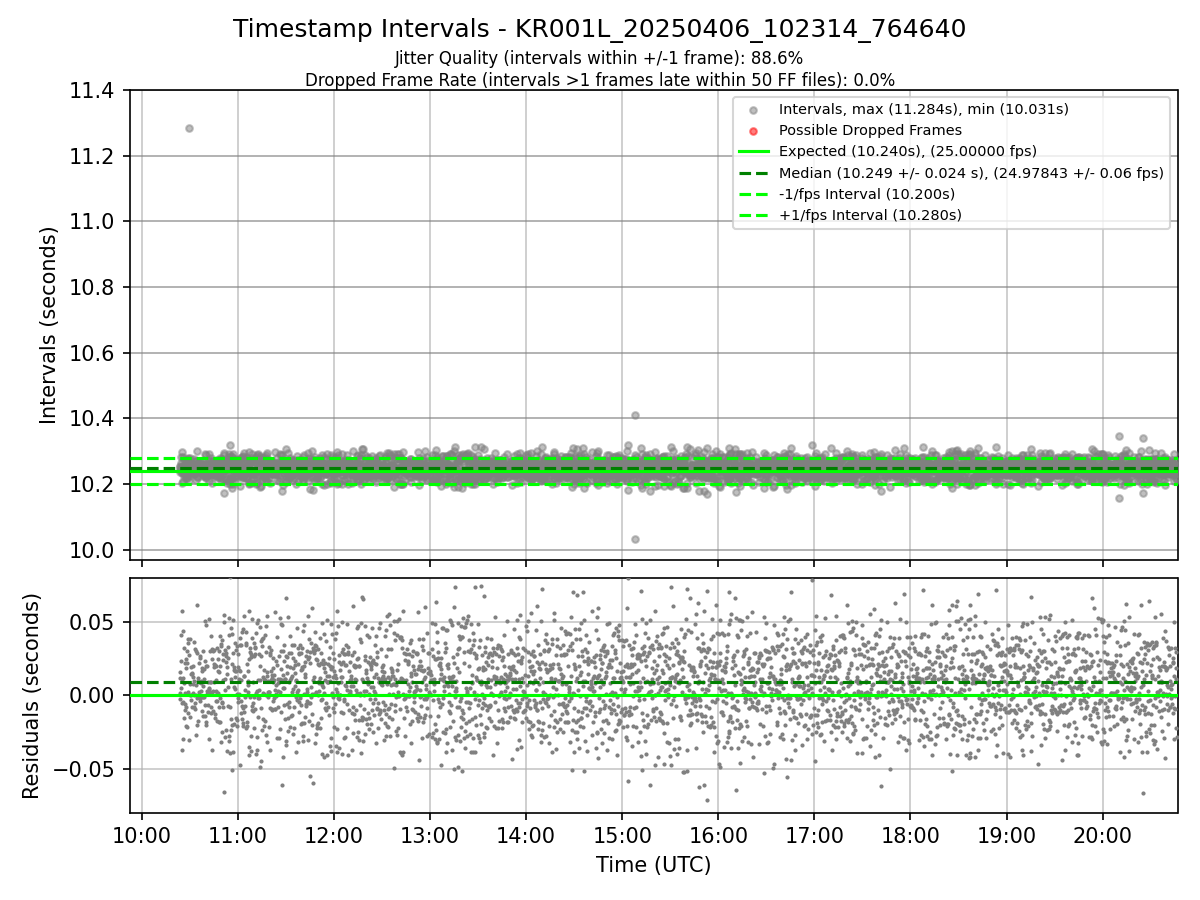Select the Jitter Quality 88.6% subtitle line
1200x900 pixels.
pos(600,59)
